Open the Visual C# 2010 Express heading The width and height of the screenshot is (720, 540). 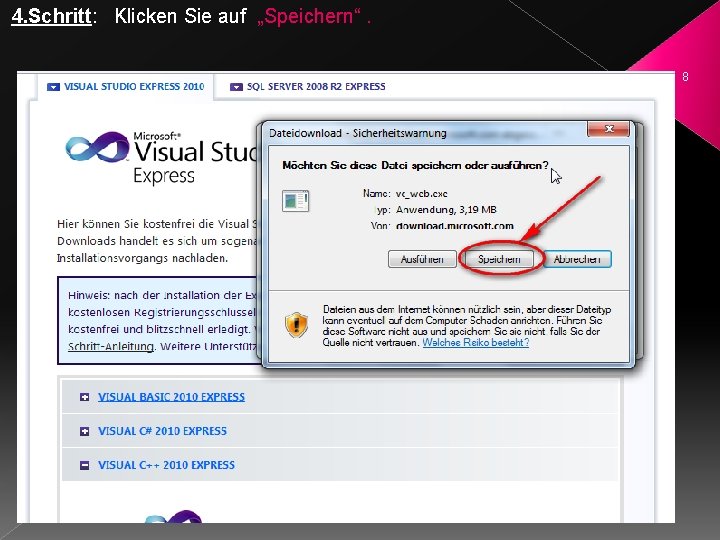click(x=163, y=431)
